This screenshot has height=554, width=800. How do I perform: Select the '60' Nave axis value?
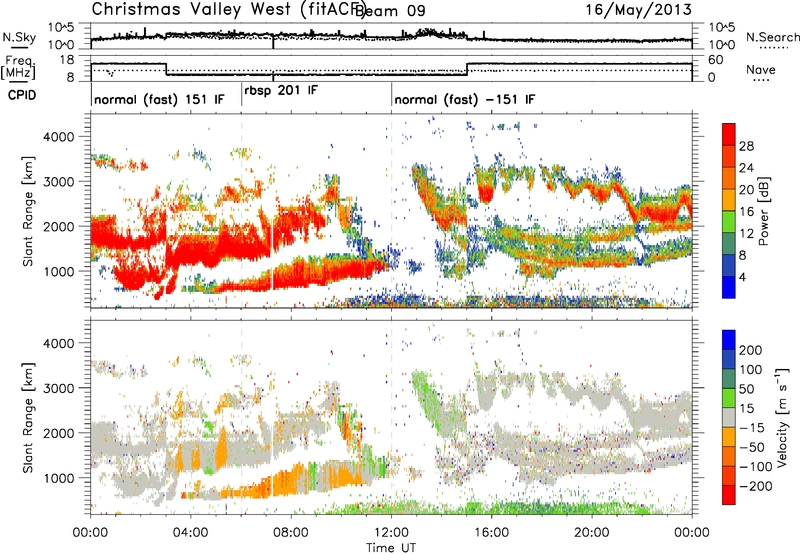tap(716, 60)
